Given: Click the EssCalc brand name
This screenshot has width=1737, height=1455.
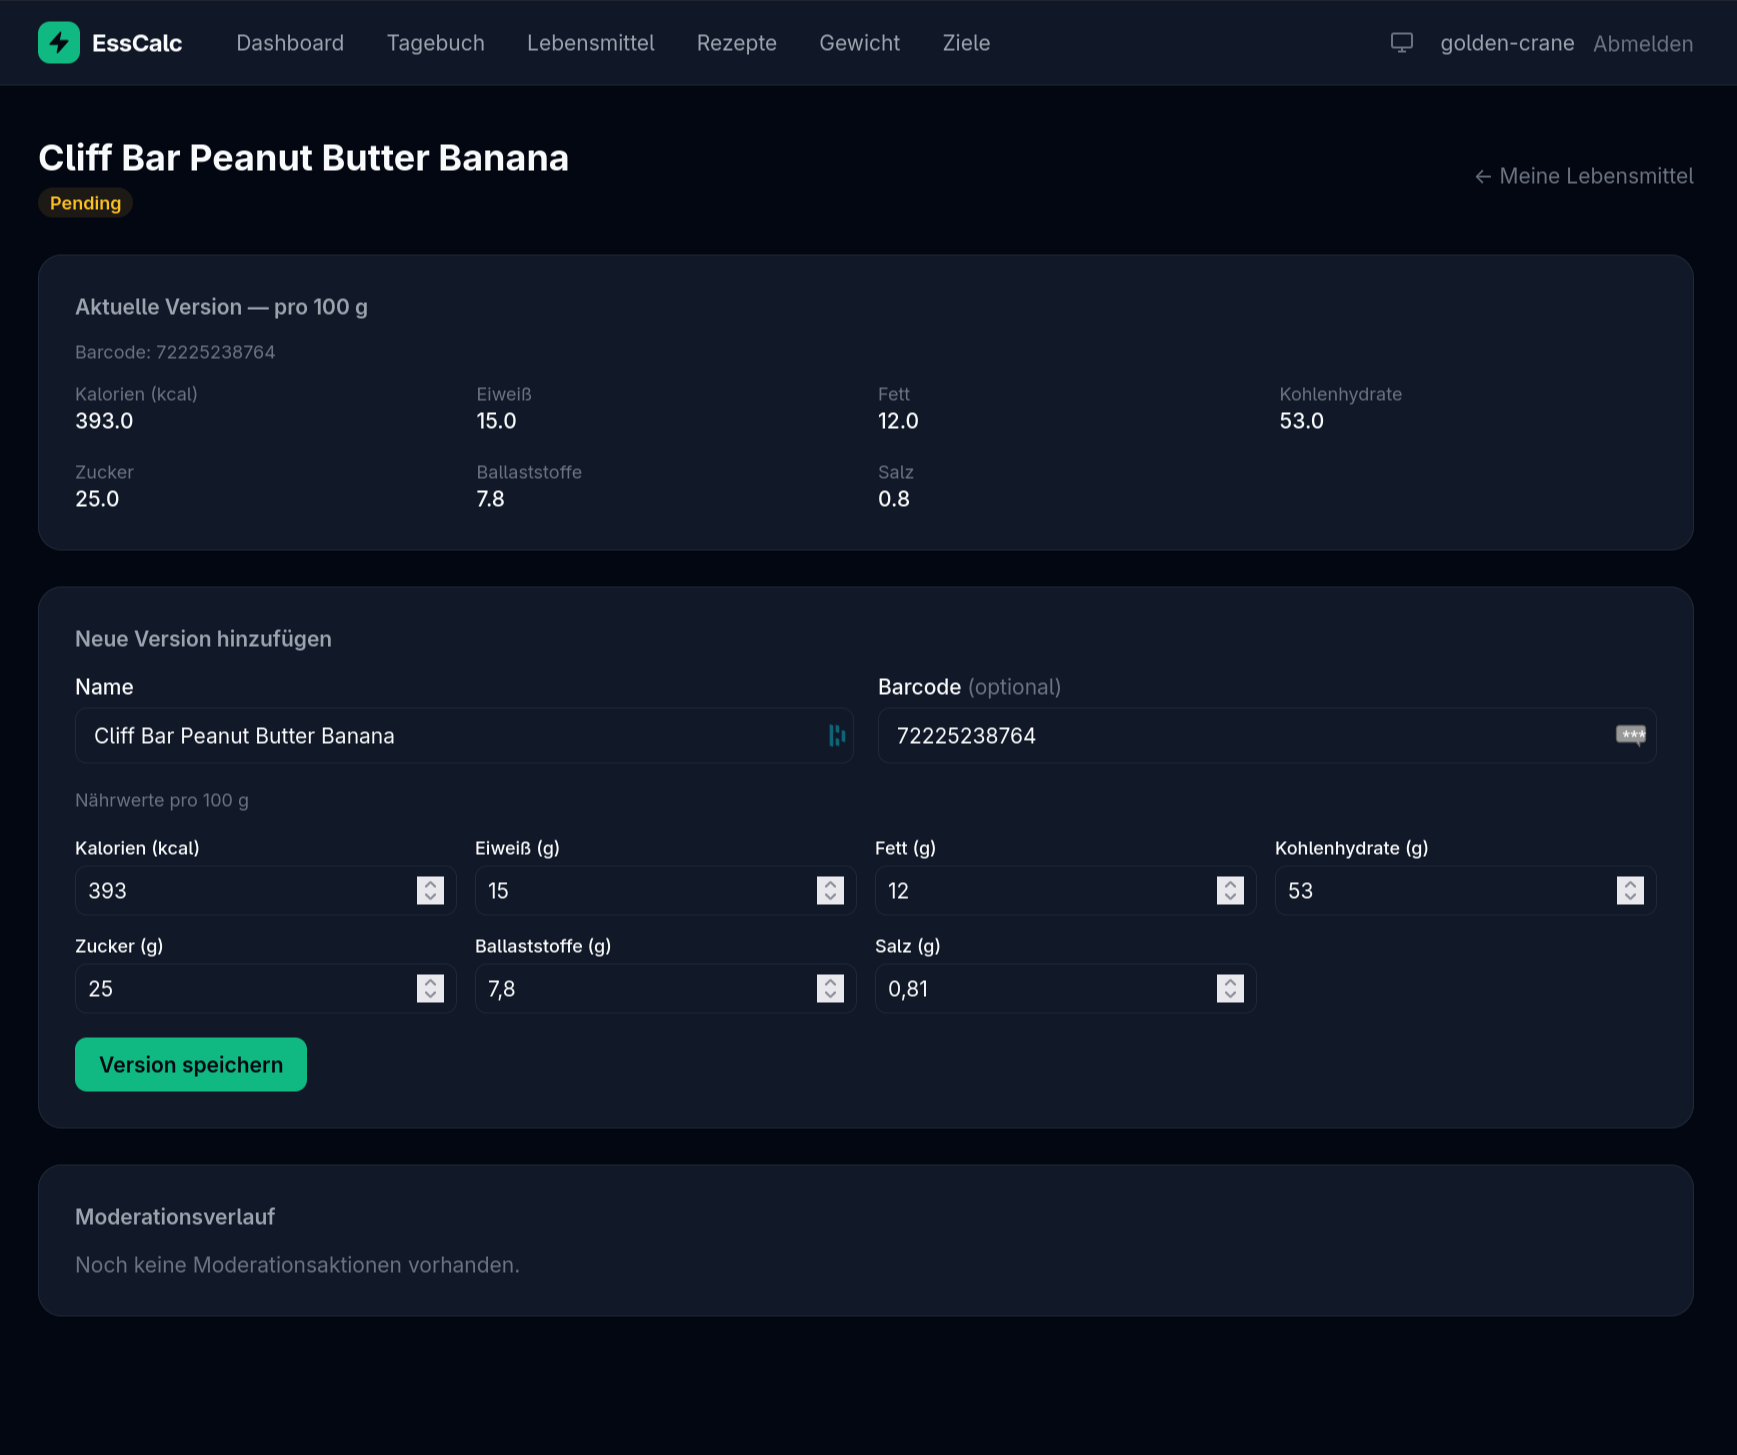Looking at the screenshot, I should [x=137, y=43].
